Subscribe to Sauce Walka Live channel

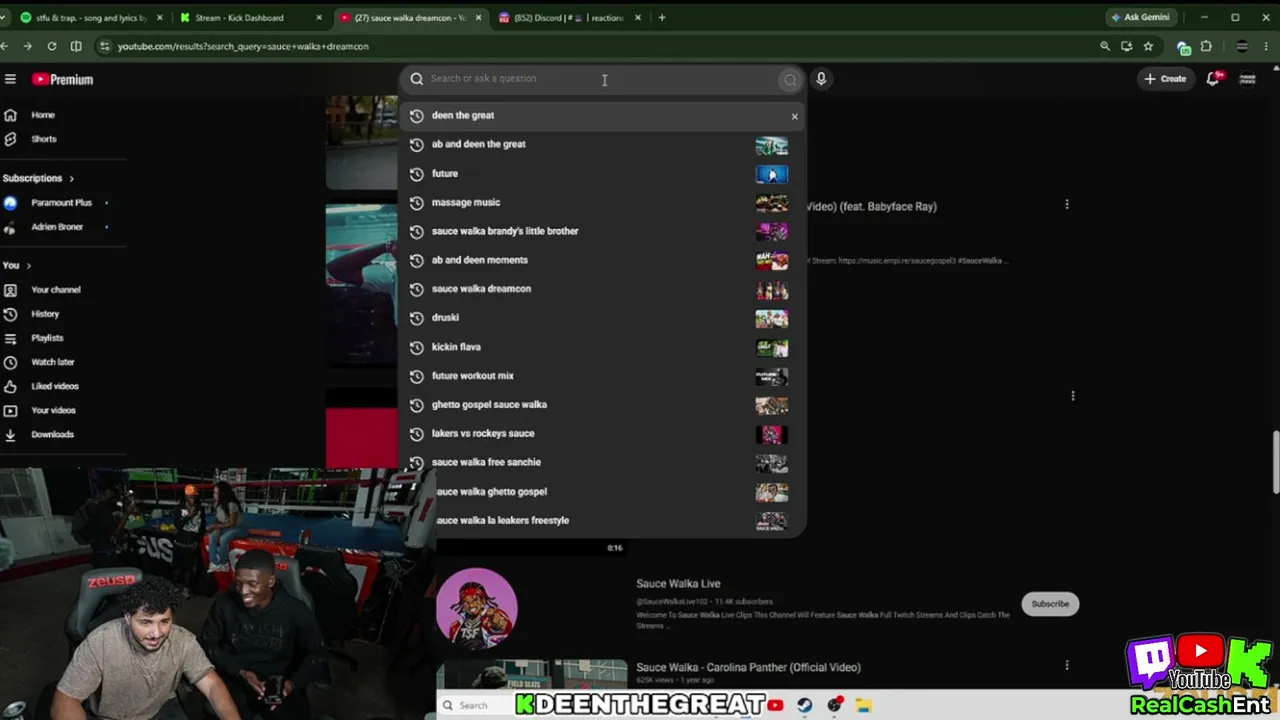(1050, 604)
